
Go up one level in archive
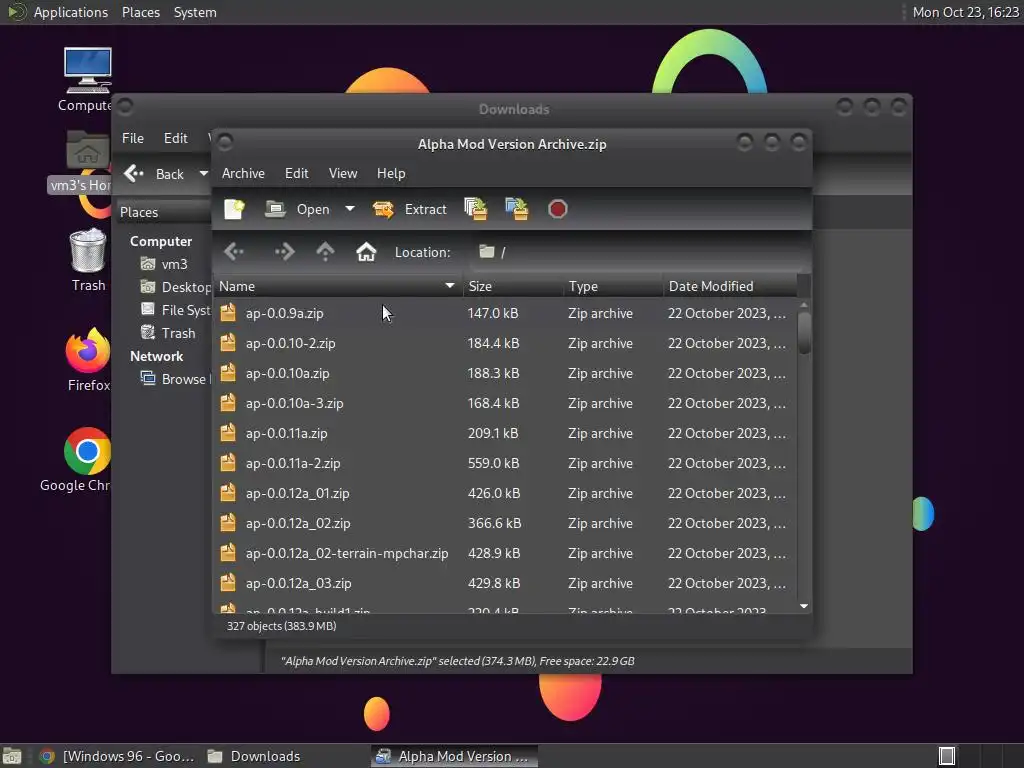[x=325, y=251]
